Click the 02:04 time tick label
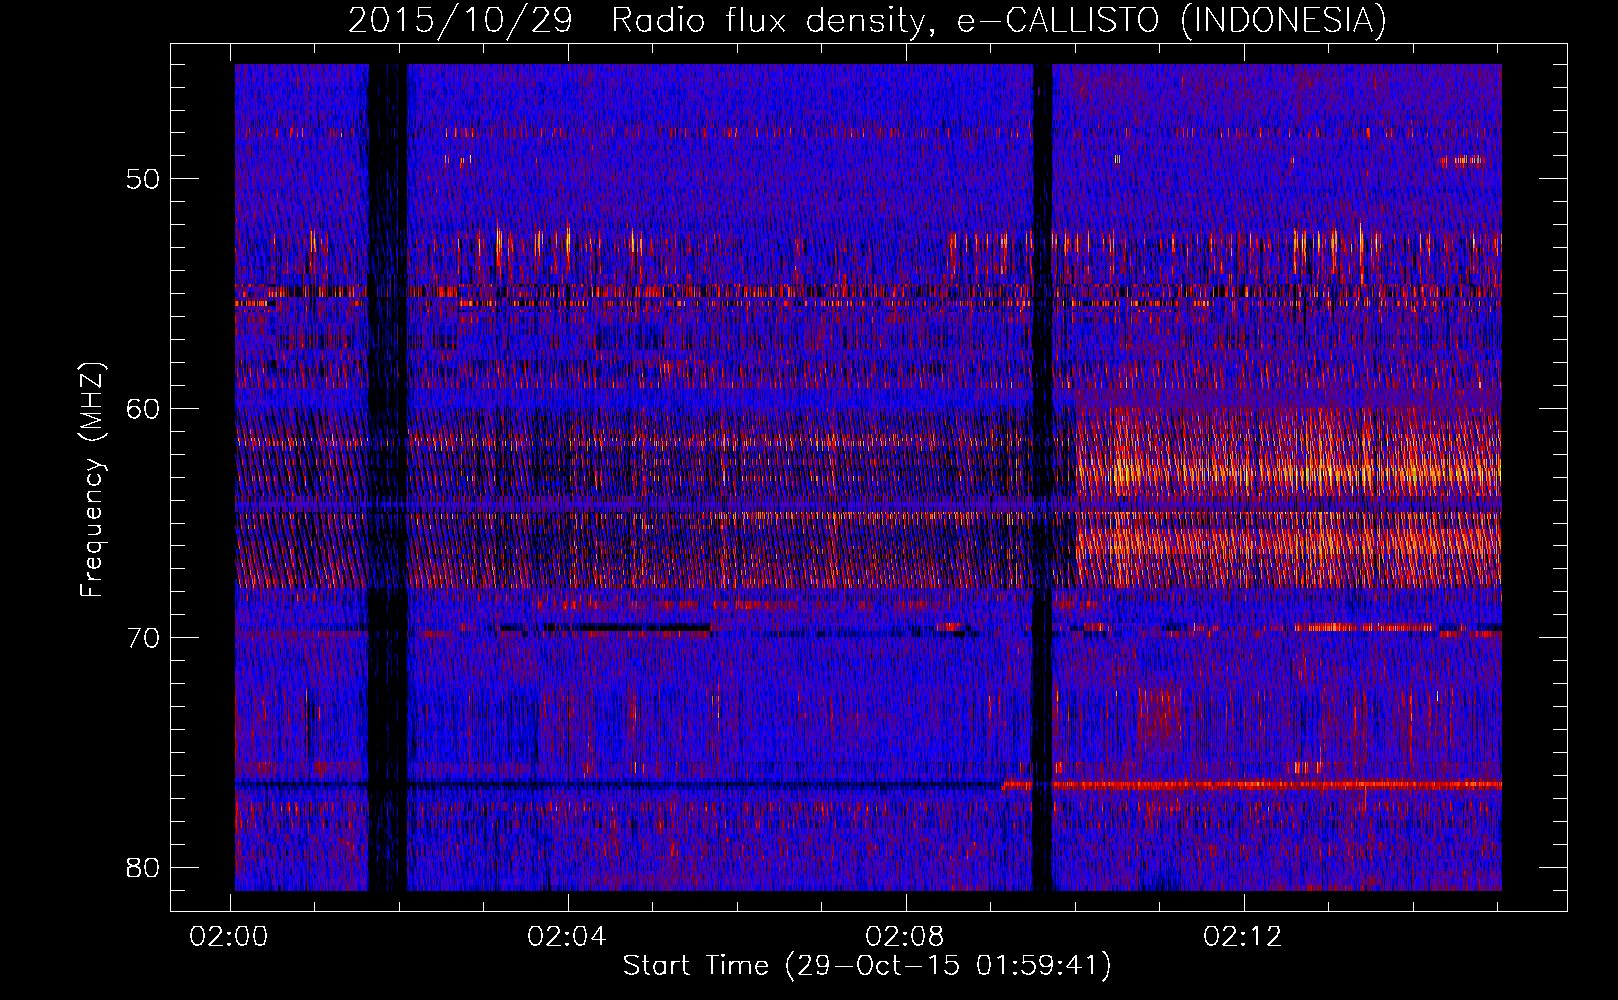This screenshot has height=1000, width=1618. [x=568, y=937]
